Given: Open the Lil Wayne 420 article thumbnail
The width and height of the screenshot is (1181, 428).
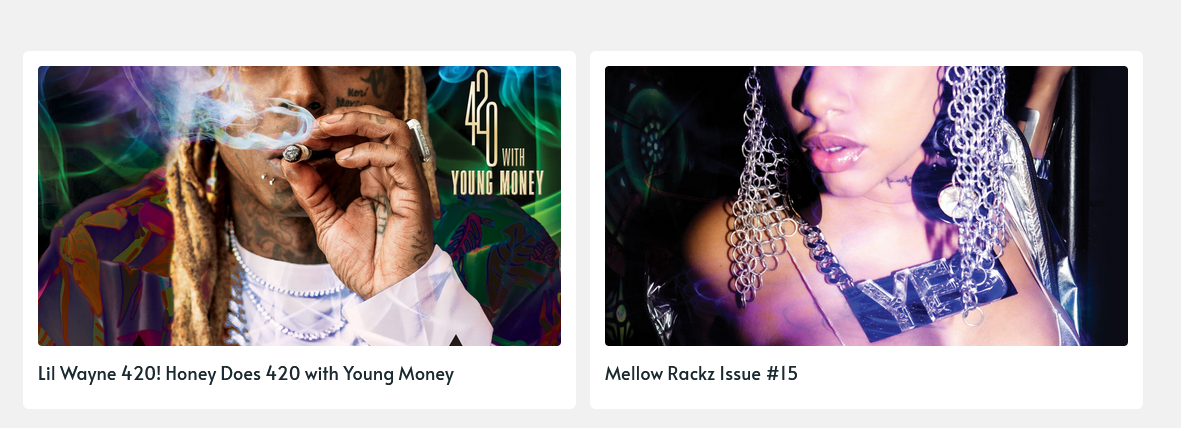Looking at the screenshot, I should (299, 206).
